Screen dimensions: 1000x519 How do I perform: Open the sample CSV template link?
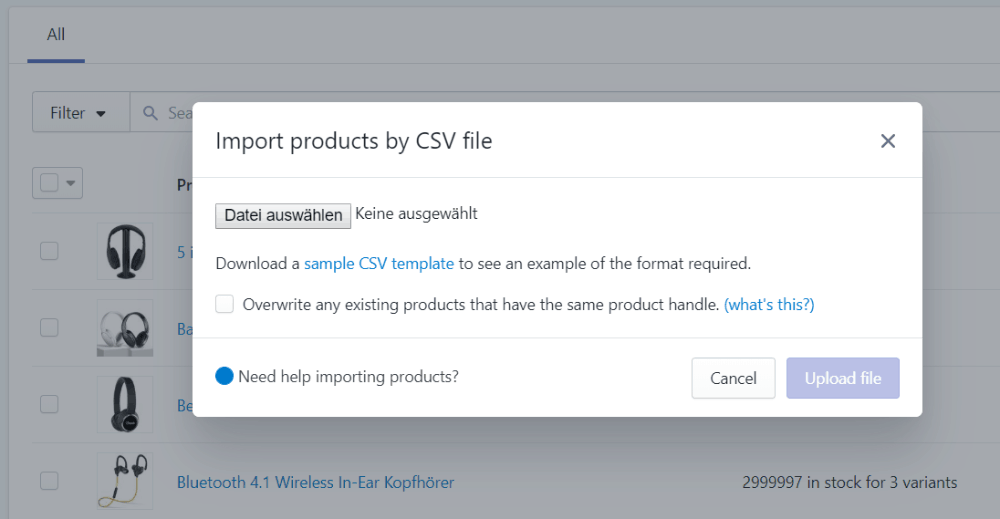tap(379, 263)
